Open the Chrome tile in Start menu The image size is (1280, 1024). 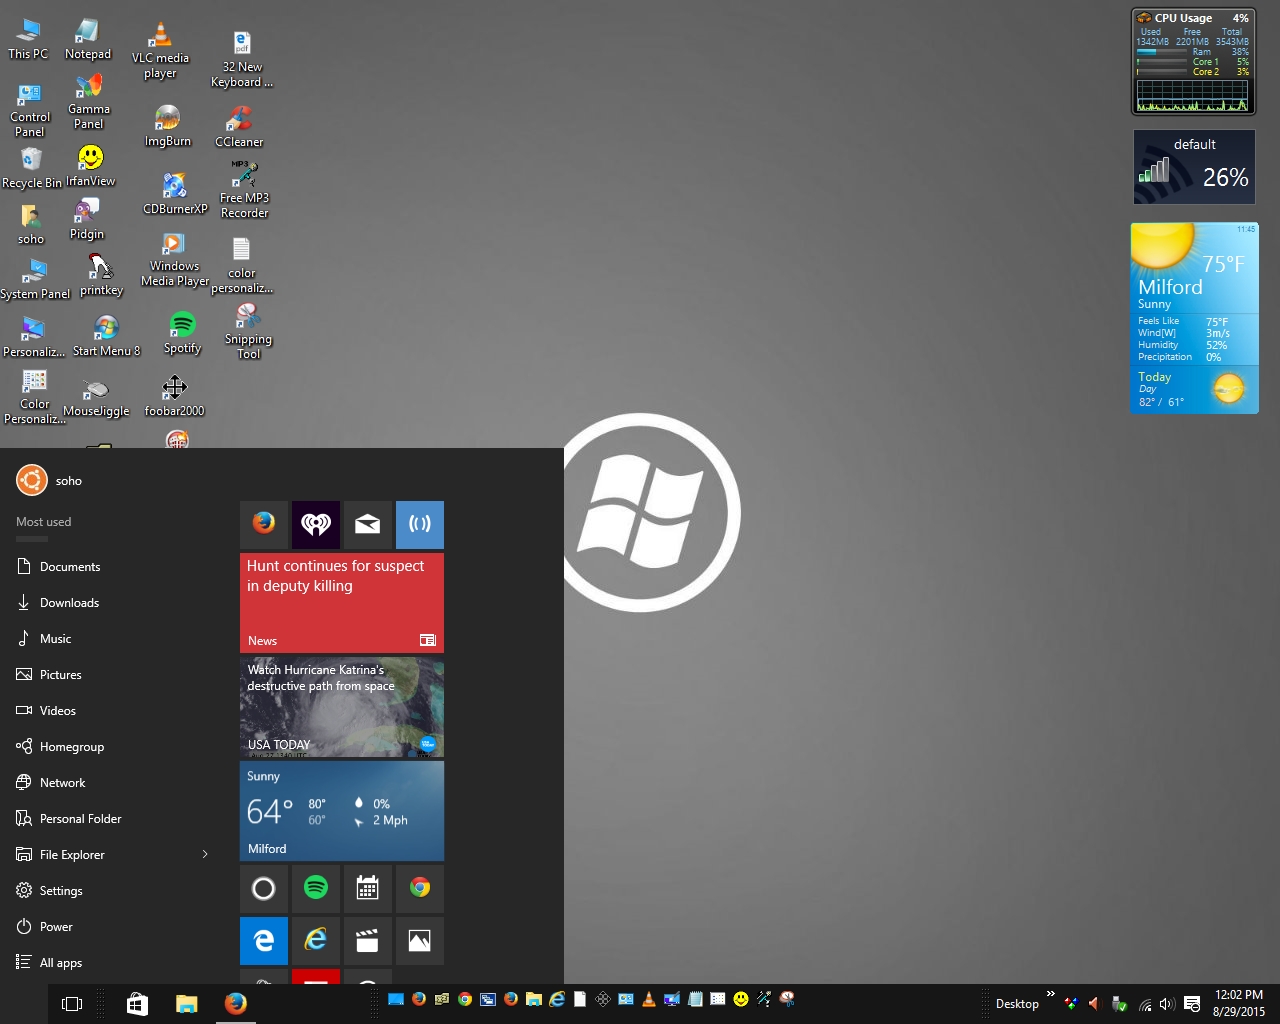coord(420,888)
